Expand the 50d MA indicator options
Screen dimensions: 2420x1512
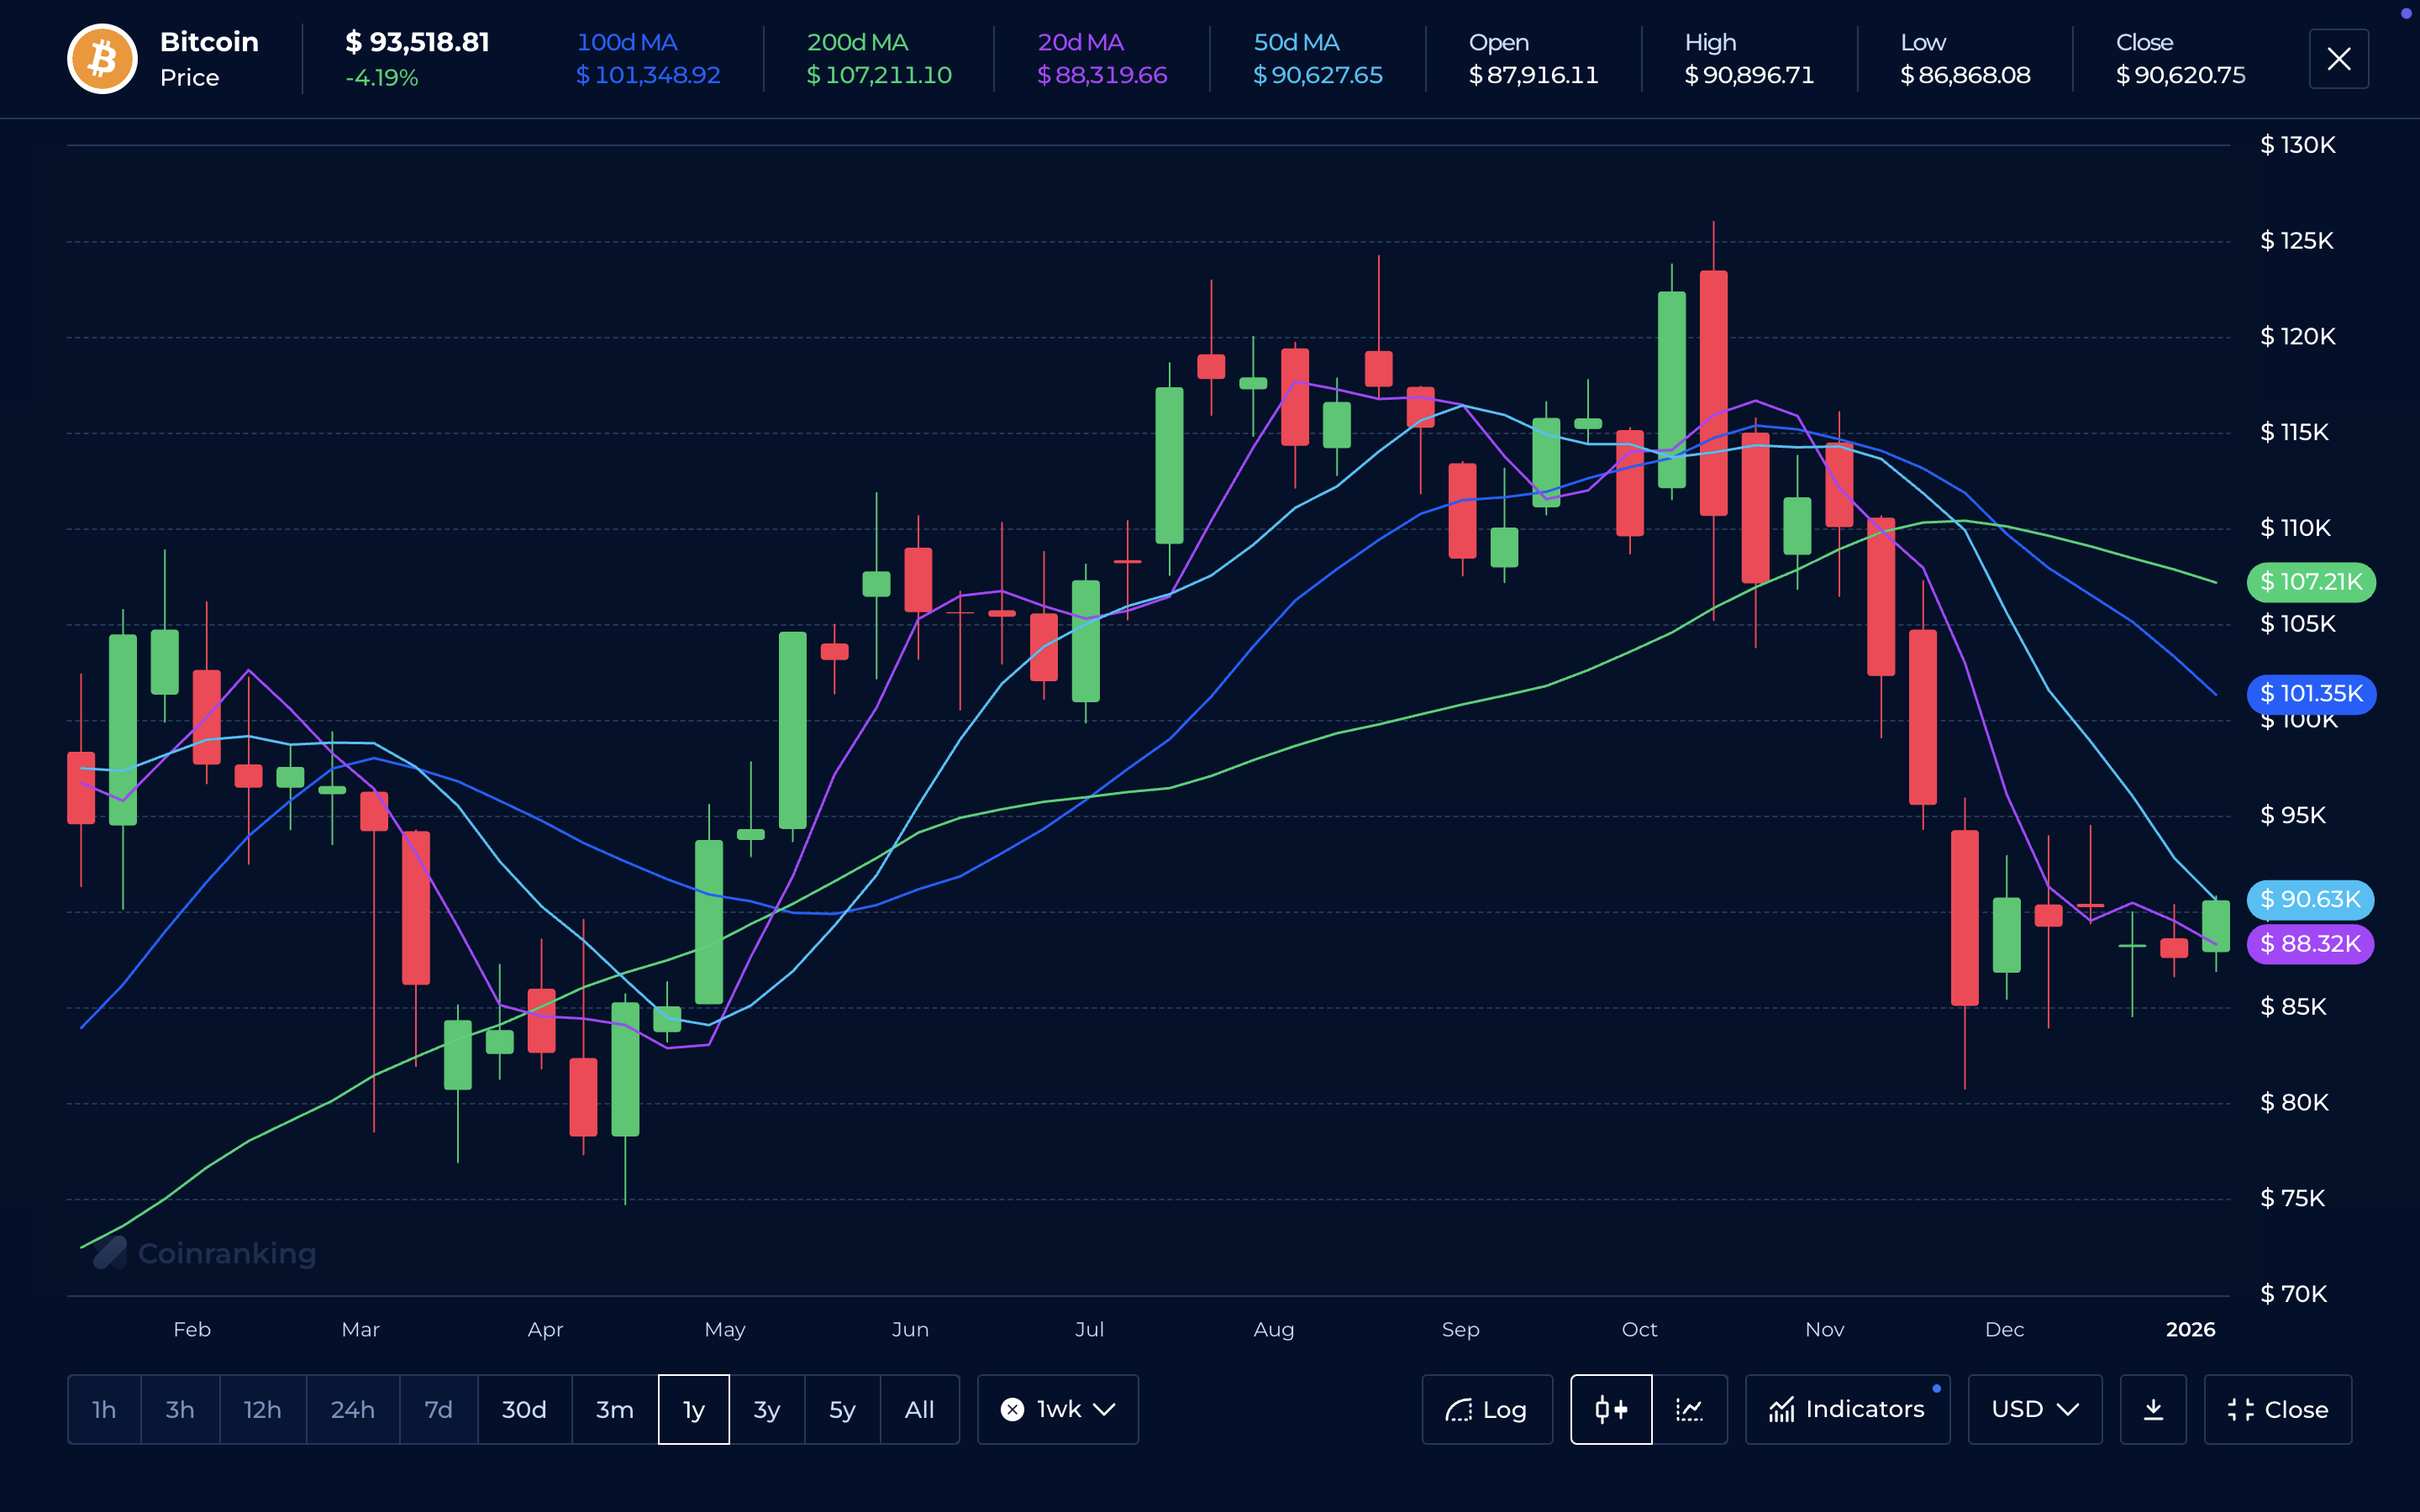(1317, 58)
